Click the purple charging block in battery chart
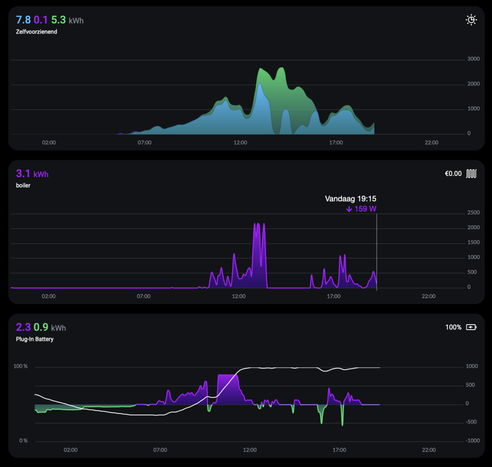This screenshot has height=467, width=492. (x=228, y=389)
